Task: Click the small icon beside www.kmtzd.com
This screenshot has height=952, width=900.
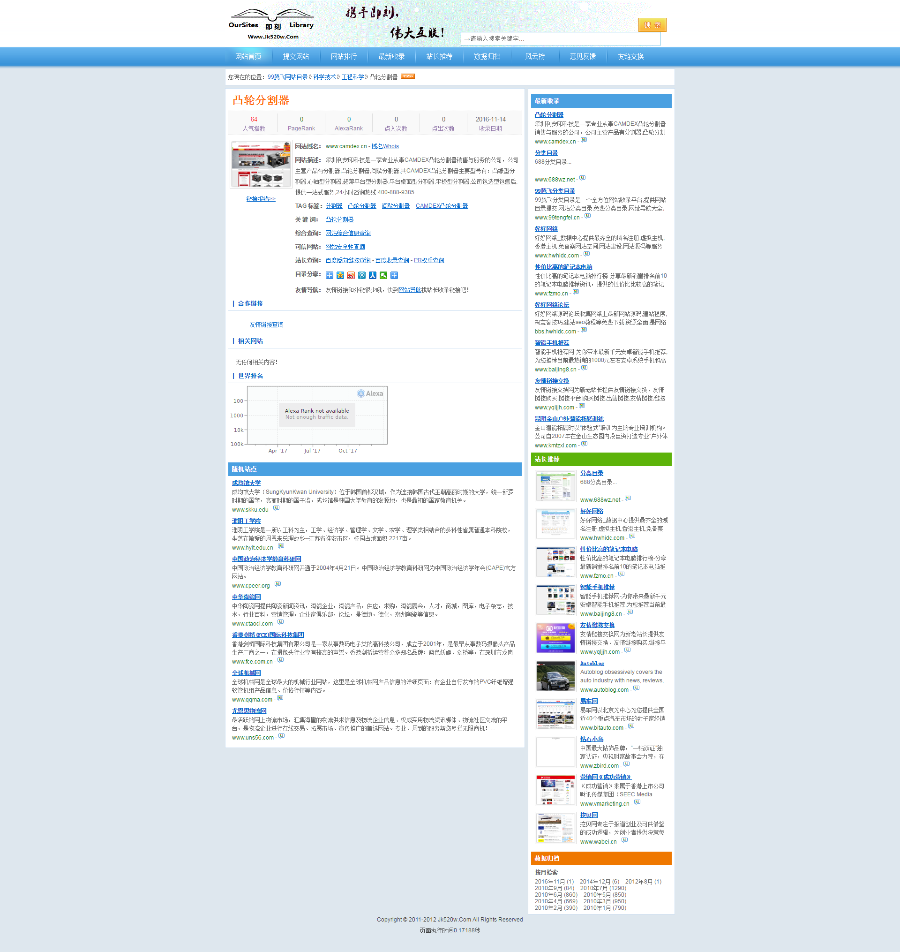Action: 584,444
